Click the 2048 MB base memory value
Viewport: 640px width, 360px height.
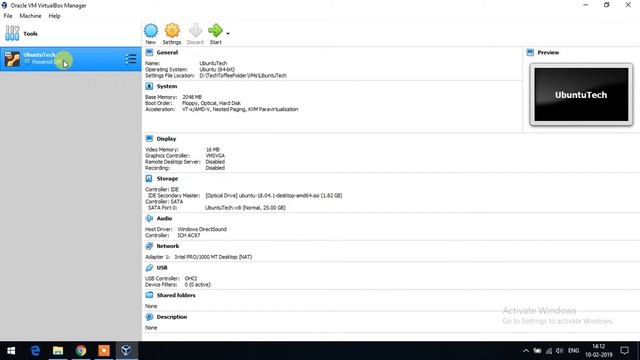192,97
